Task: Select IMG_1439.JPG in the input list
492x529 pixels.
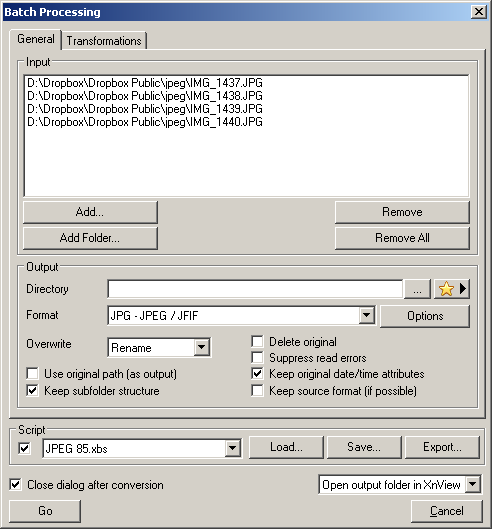Action: [x=145, y=109]
